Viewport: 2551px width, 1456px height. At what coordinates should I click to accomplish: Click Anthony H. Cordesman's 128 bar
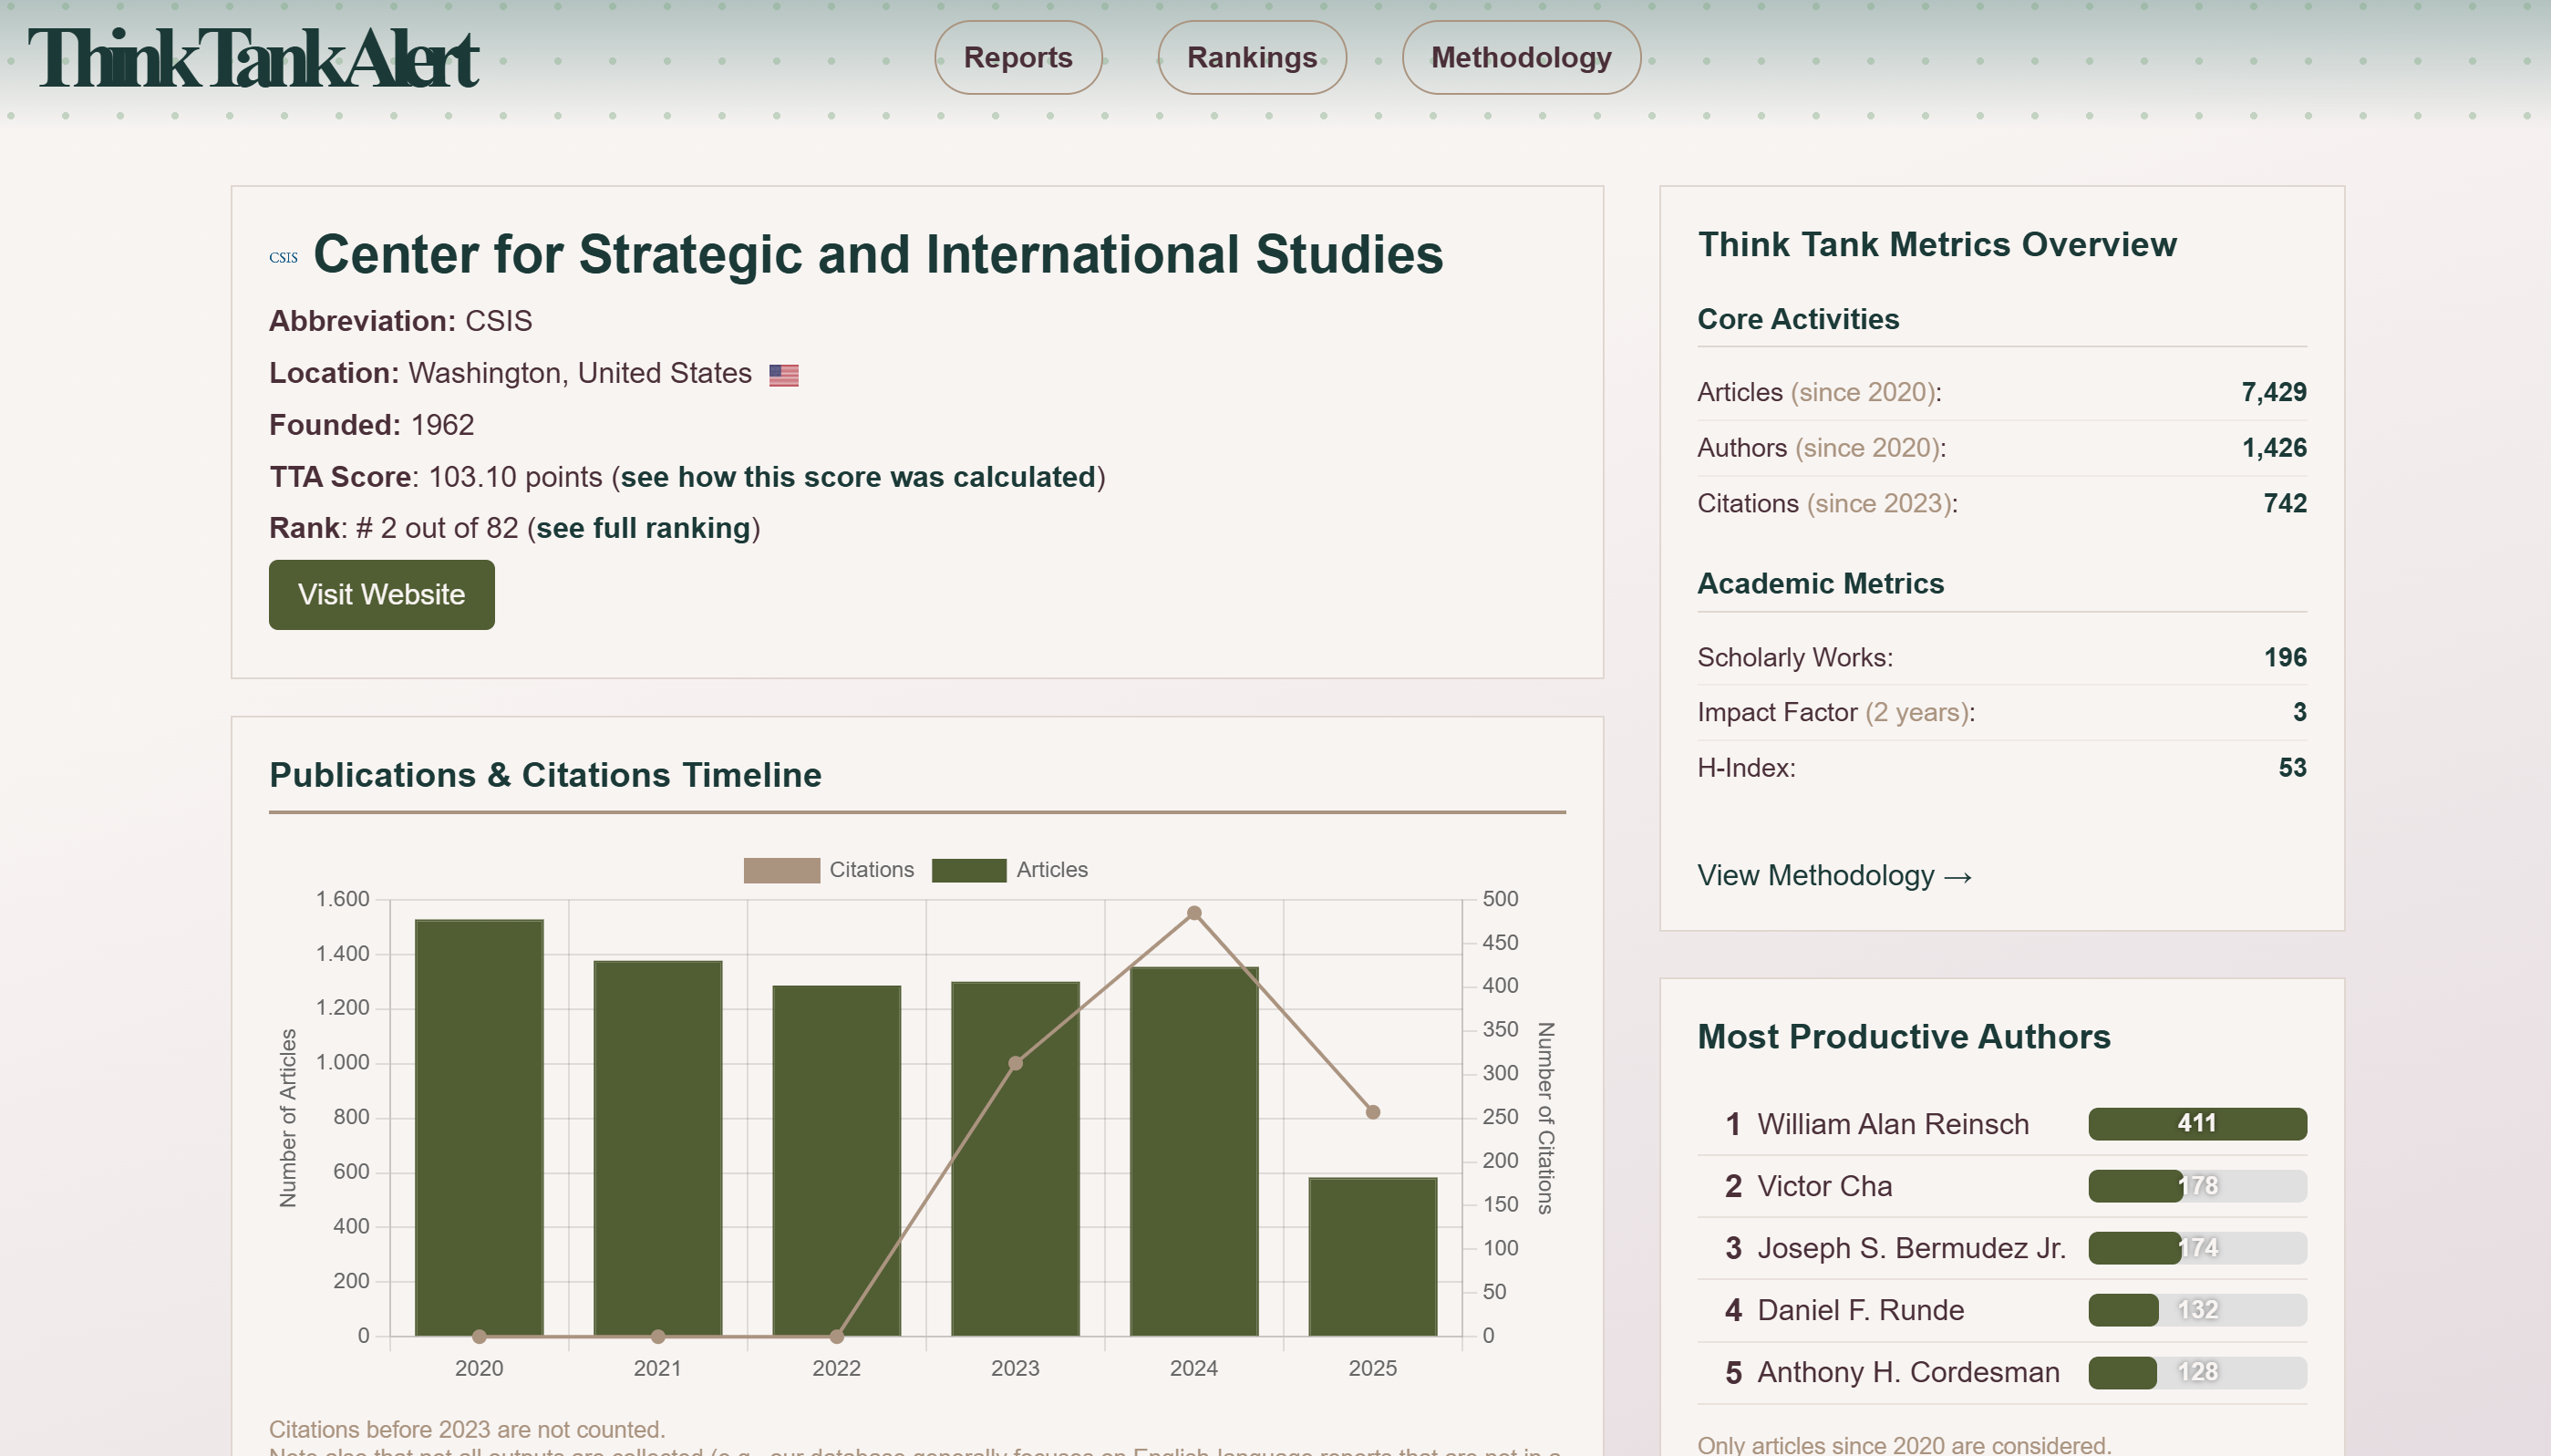2197,1372
